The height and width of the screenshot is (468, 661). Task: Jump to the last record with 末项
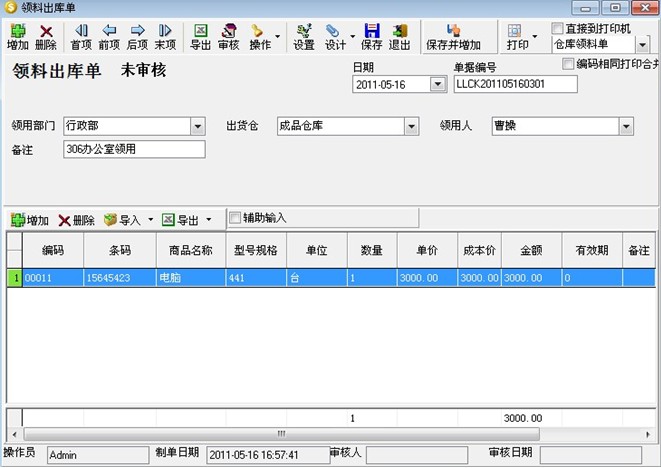(x=165, y=37)
